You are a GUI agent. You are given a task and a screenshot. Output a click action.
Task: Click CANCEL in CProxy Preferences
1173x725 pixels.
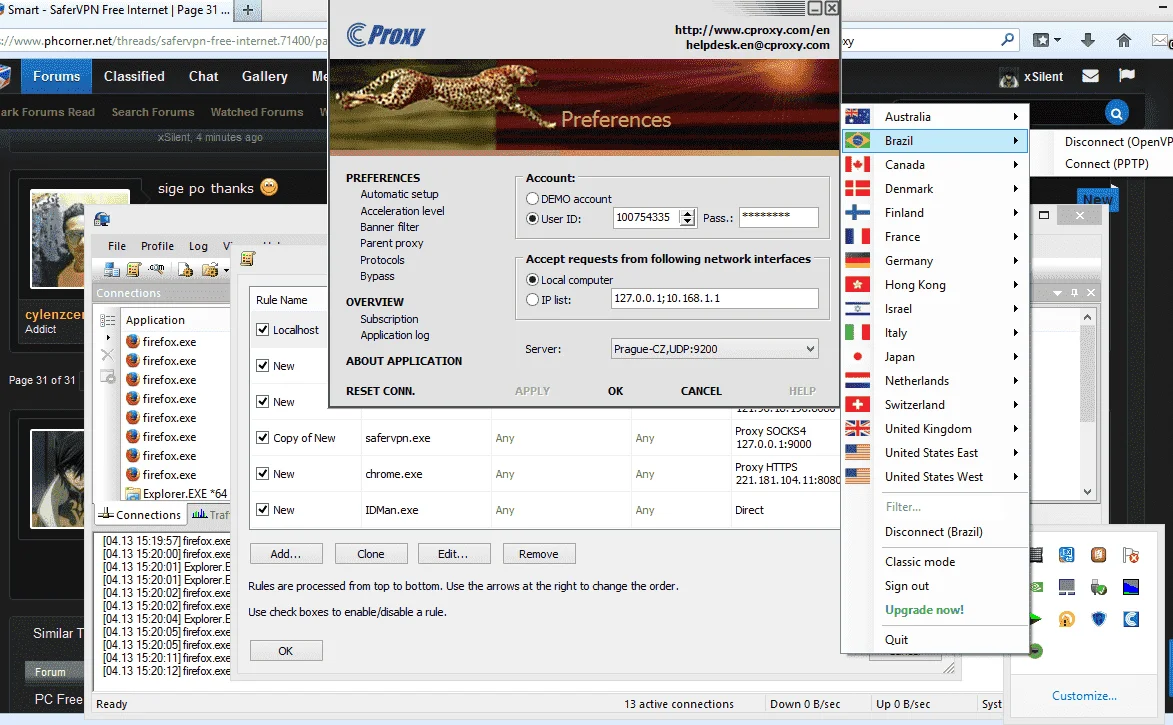tap(701, 391)
